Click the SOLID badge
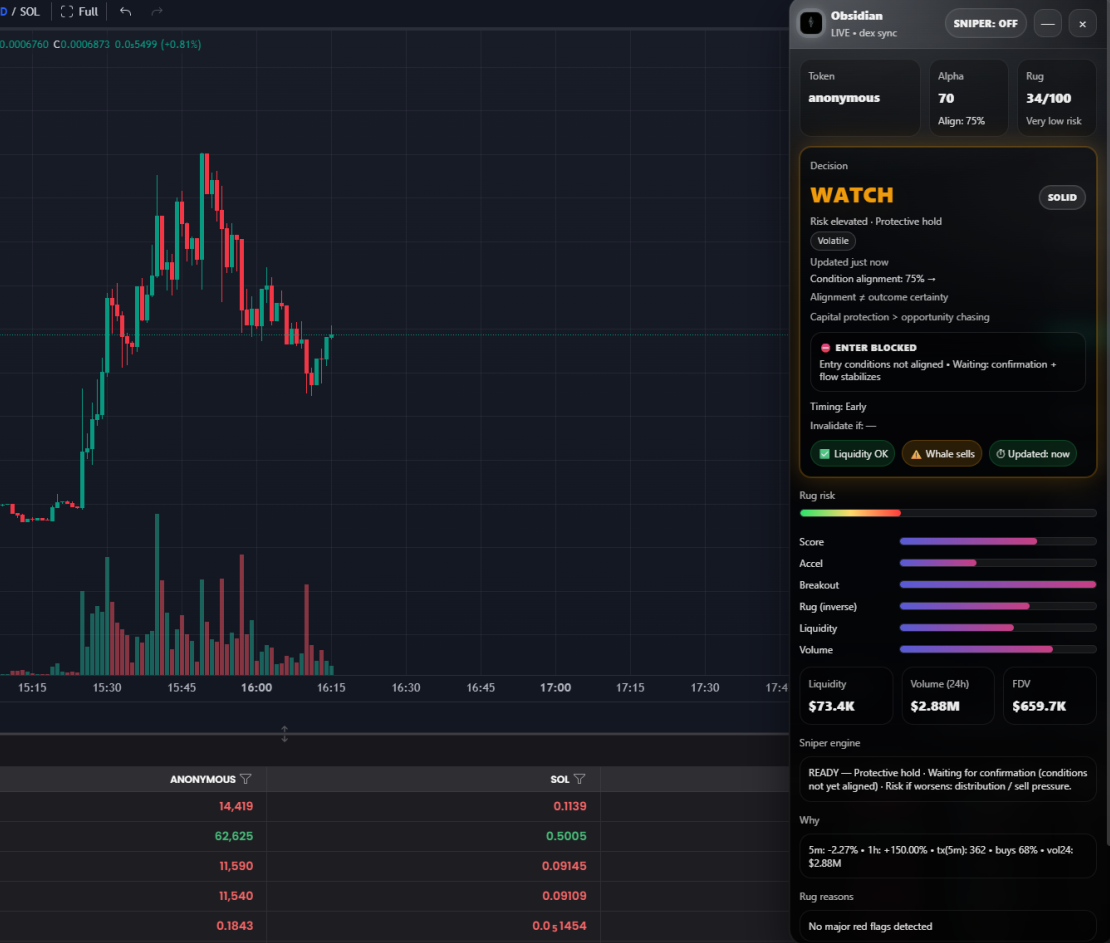This screenshot has width=1110, height=943. (1062, 198)
